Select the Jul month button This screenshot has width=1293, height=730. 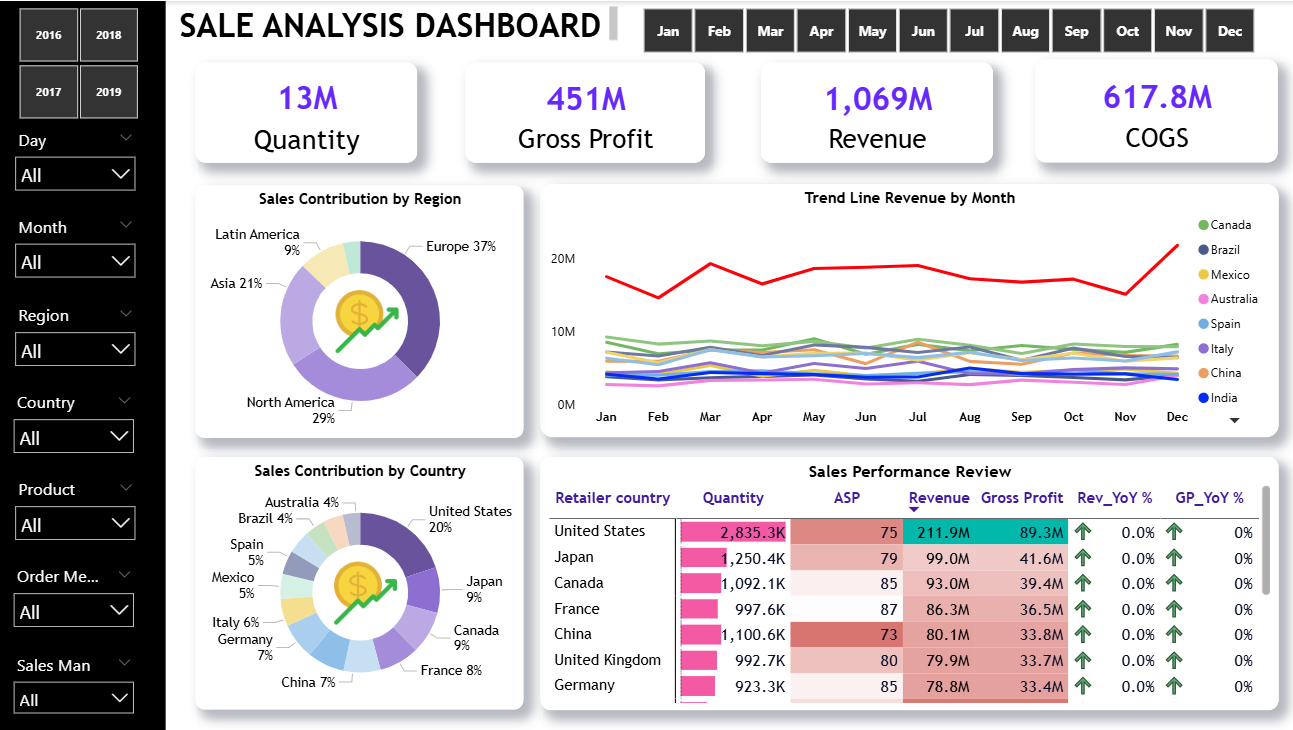click(974, 31)
